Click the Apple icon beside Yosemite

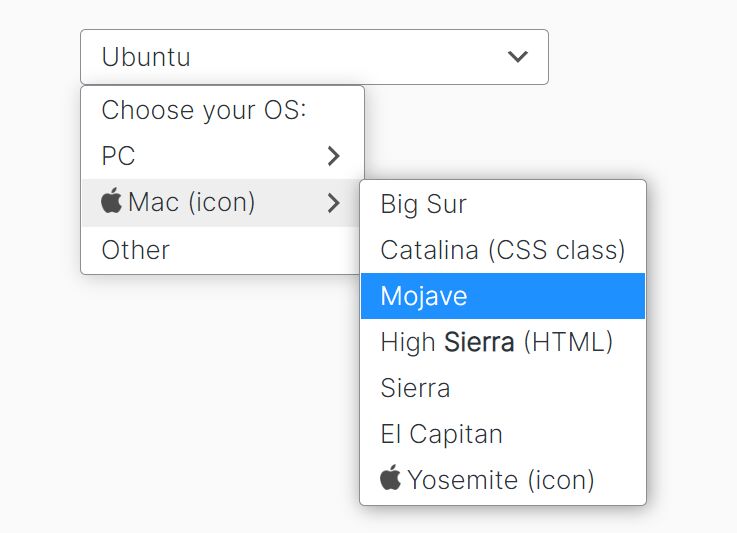tap(390, 478)
